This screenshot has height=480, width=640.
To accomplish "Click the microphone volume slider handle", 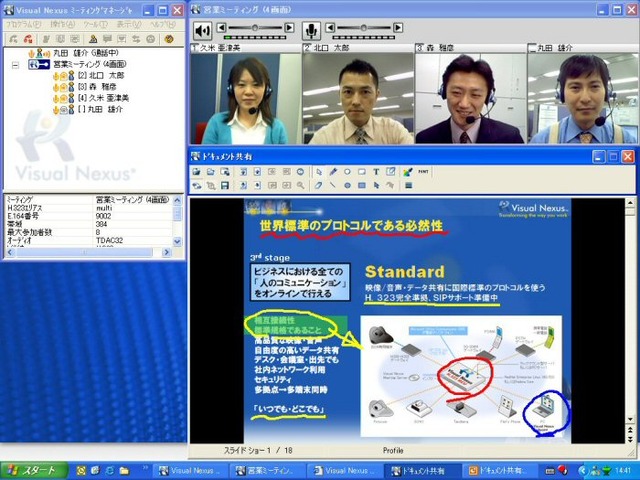I will (x=363, y=28).
